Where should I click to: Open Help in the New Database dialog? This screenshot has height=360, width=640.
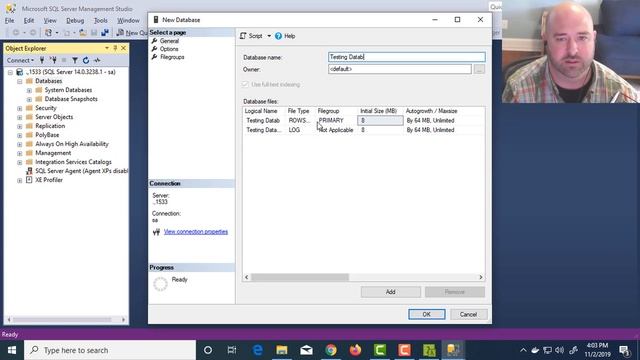click(x=285, y=36)
